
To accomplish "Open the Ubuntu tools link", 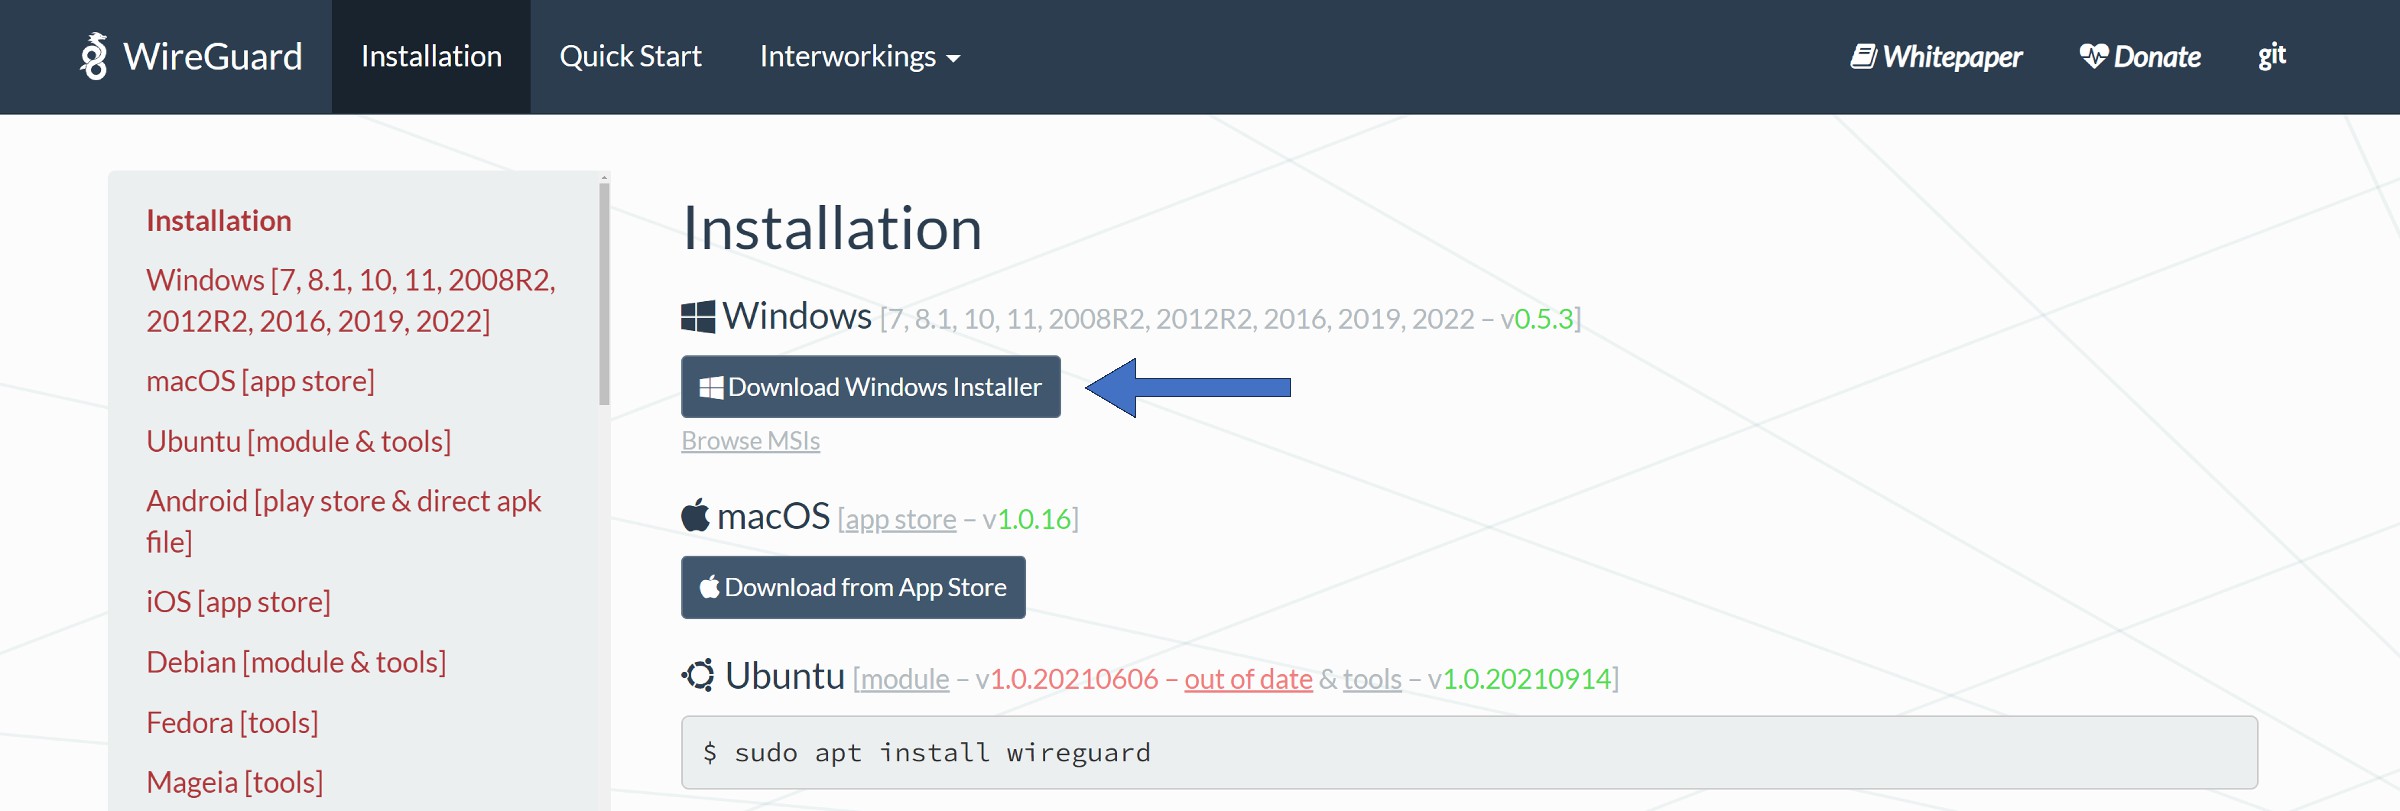I will click(1372, 680).
